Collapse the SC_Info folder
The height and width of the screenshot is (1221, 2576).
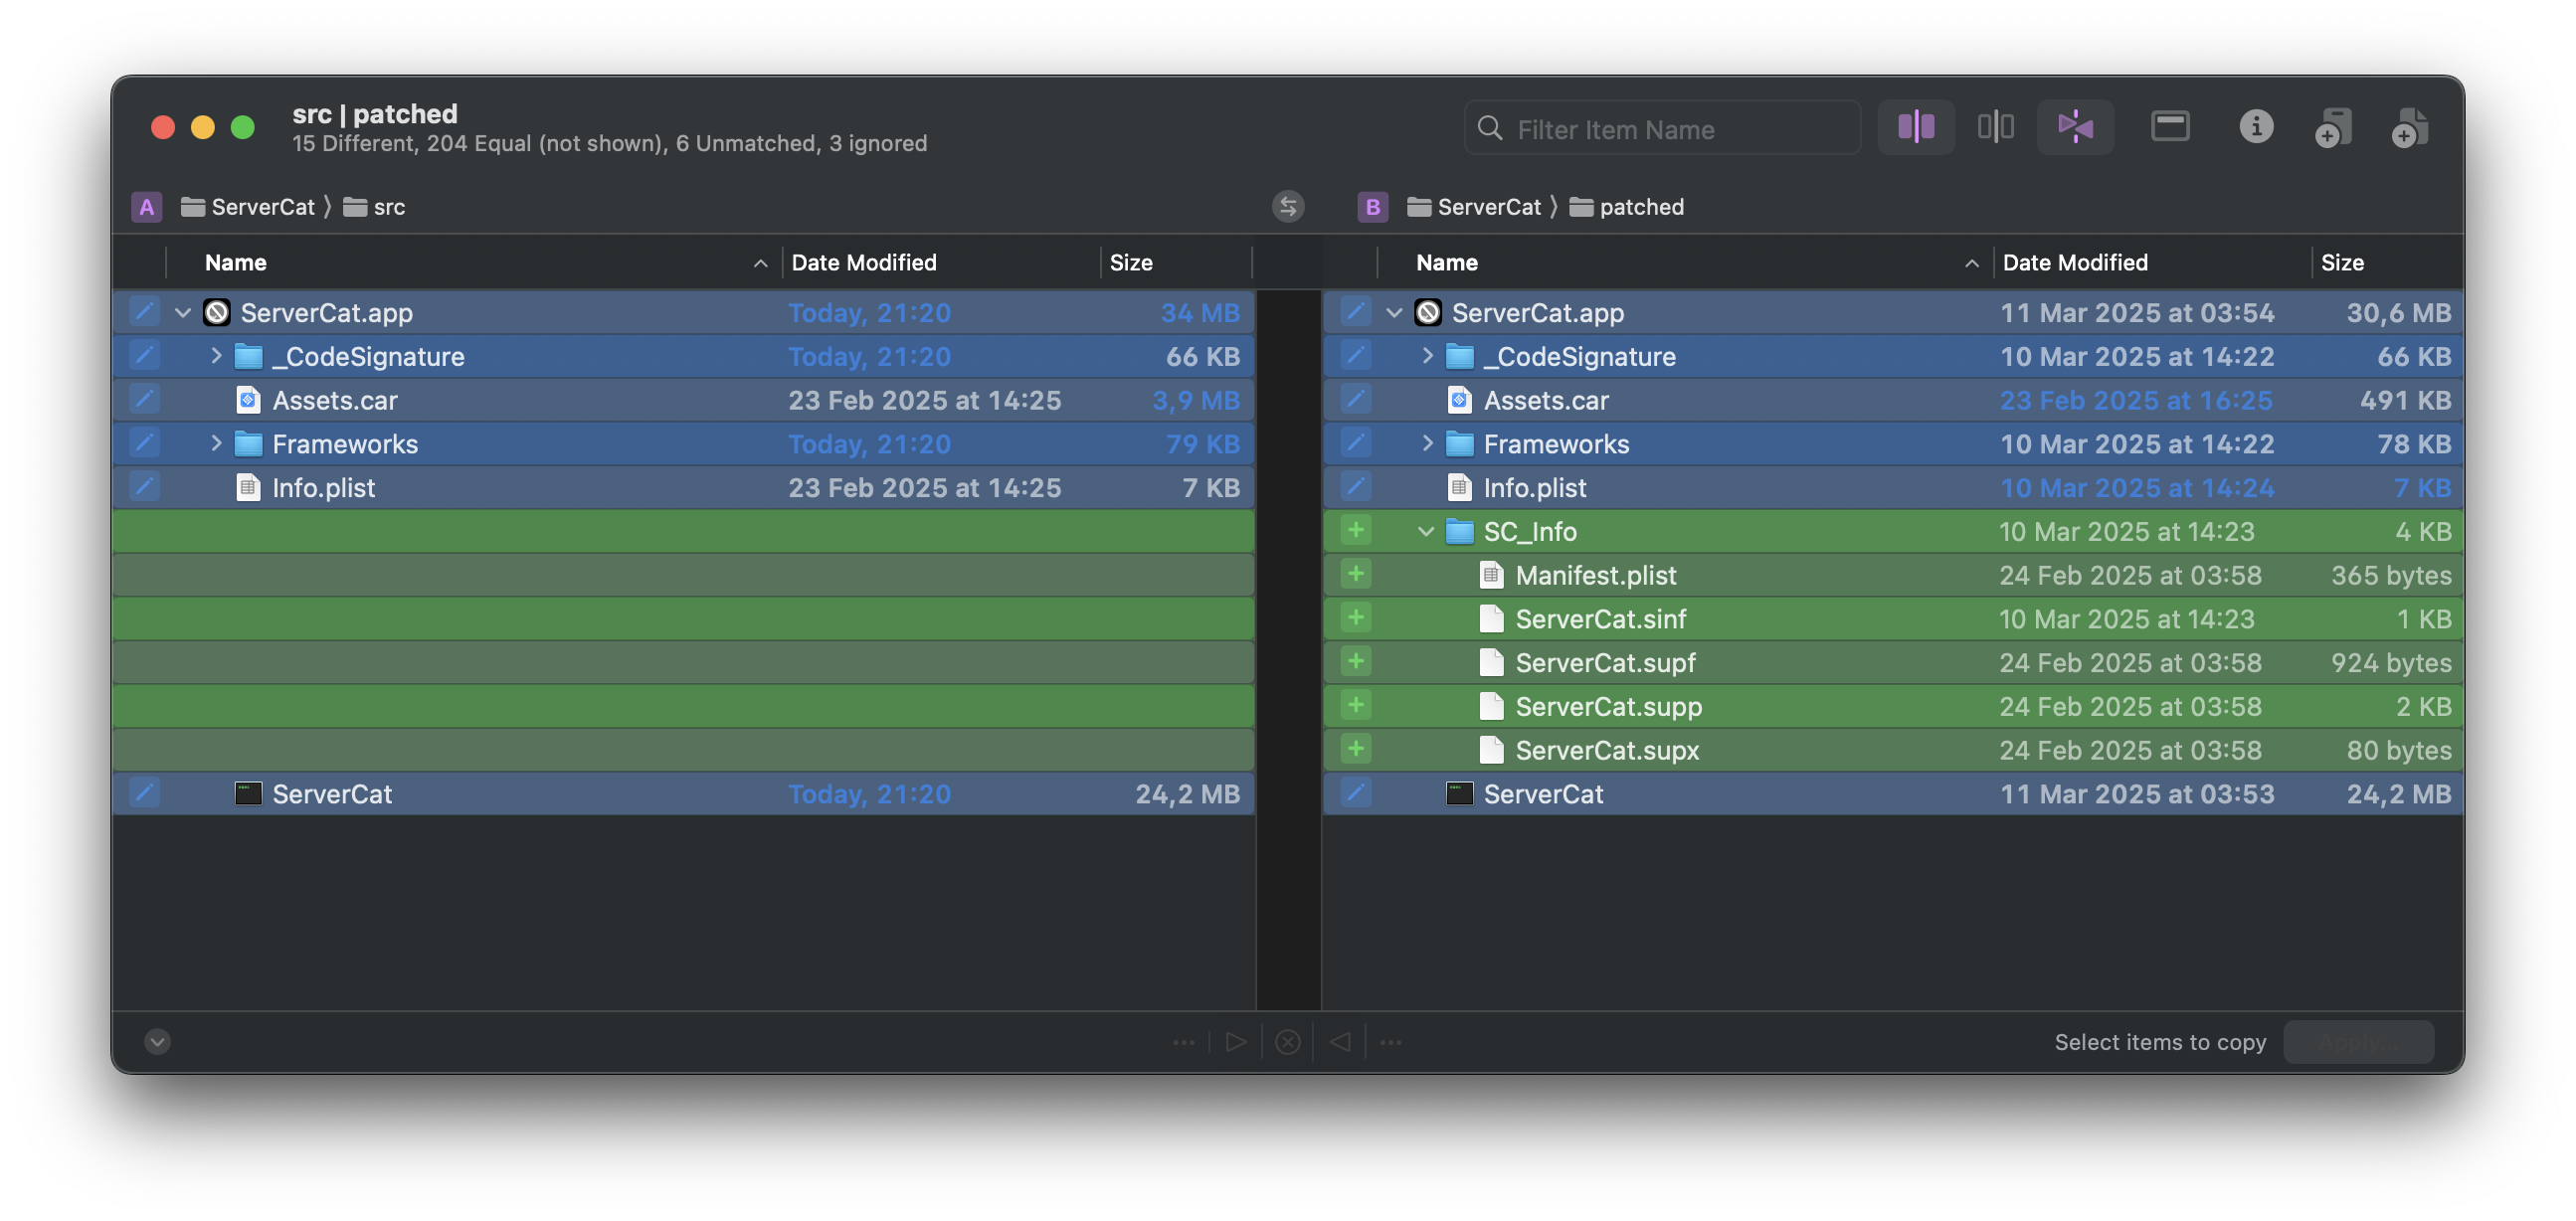point(1426,531)
